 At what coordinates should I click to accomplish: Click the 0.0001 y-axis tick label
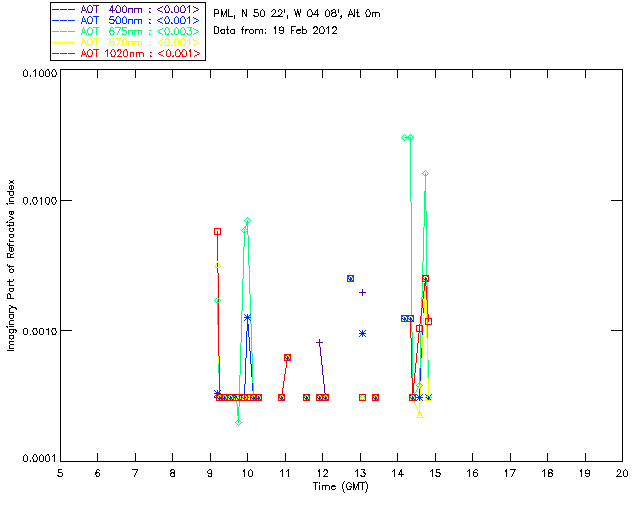(x=40, y=459)
